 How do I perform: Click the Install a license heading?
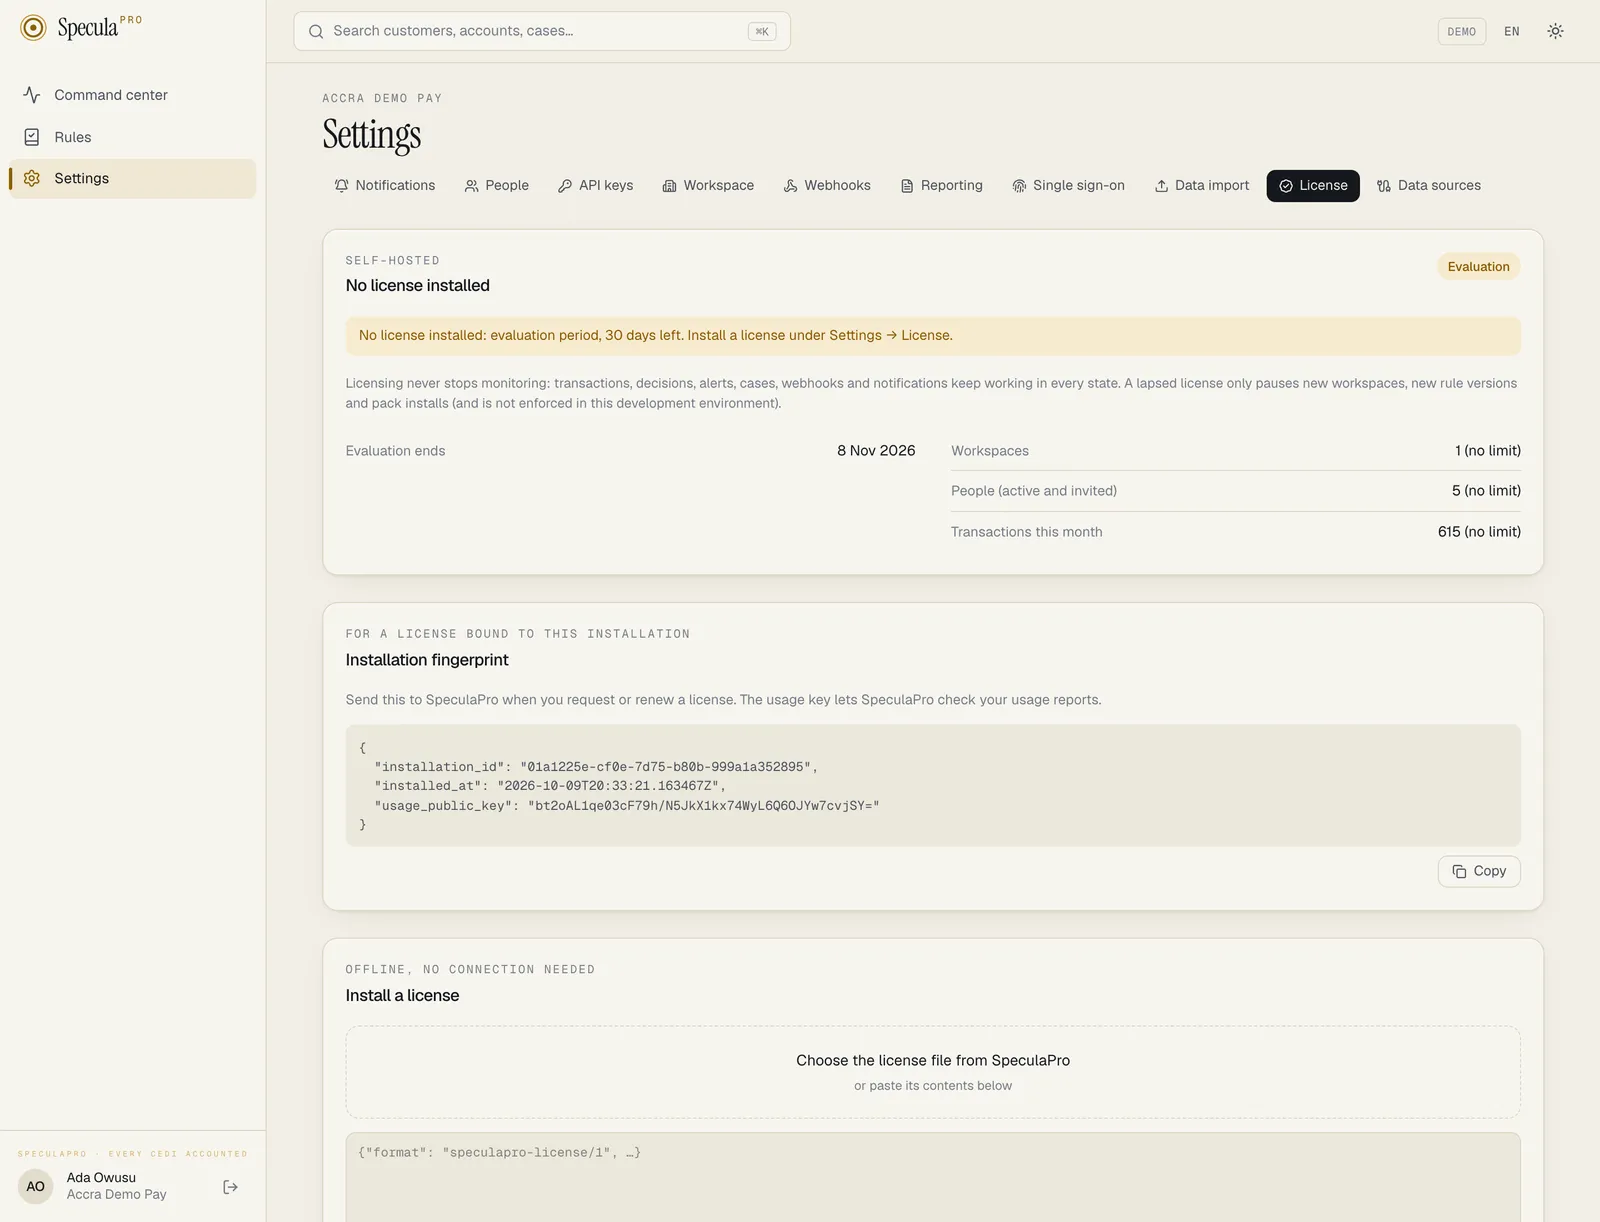pos(402,996)
